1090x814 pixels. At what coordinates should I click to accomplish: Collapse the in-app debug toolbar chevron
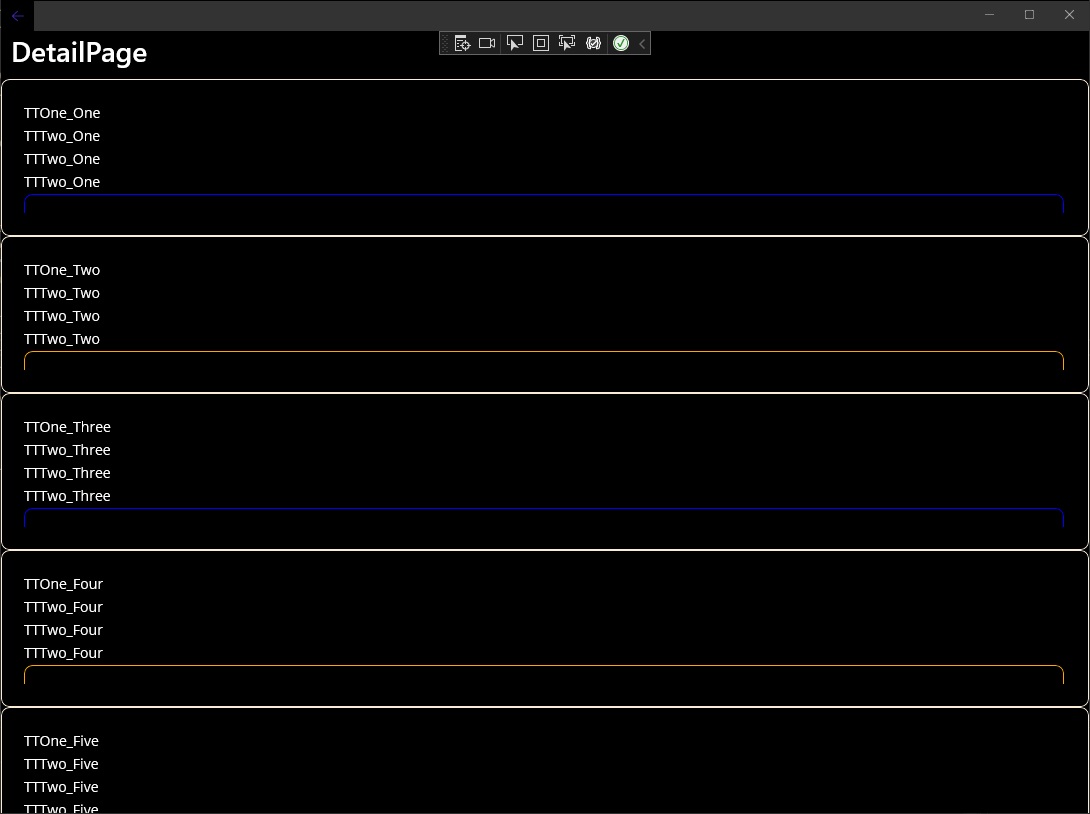click(x=642, y=43)
